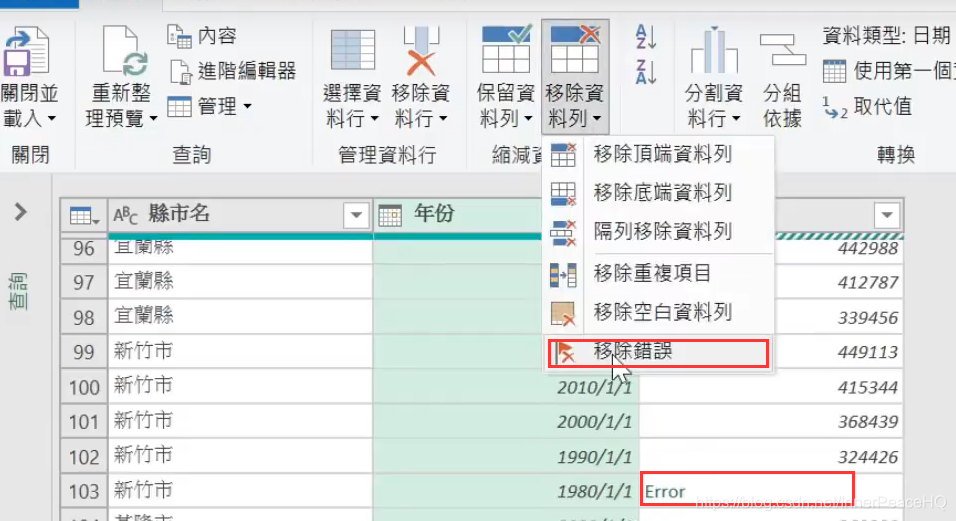The width and height of the screenshot is (956, 521).
Task: Open the 縣市名 column filter dropdown
Action: (x=356, y=215)
